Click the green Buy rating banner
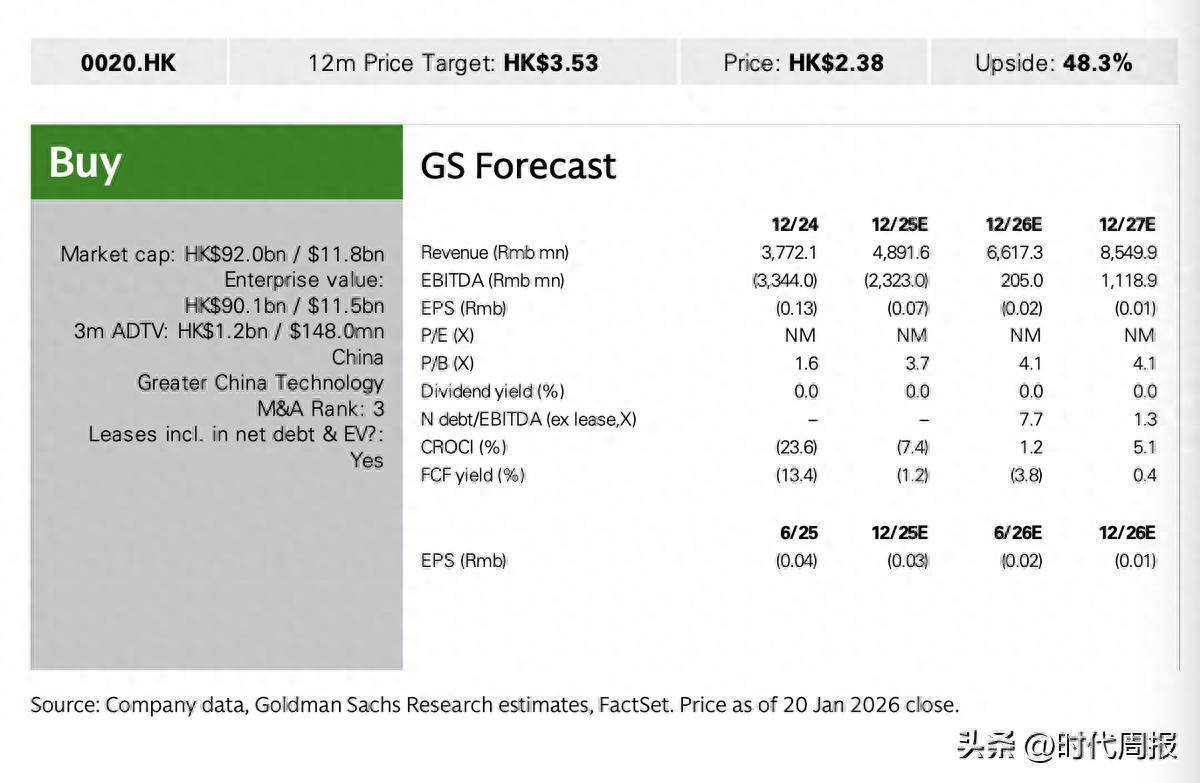Viewport: 1200px width, 783px height. (216, 162)
